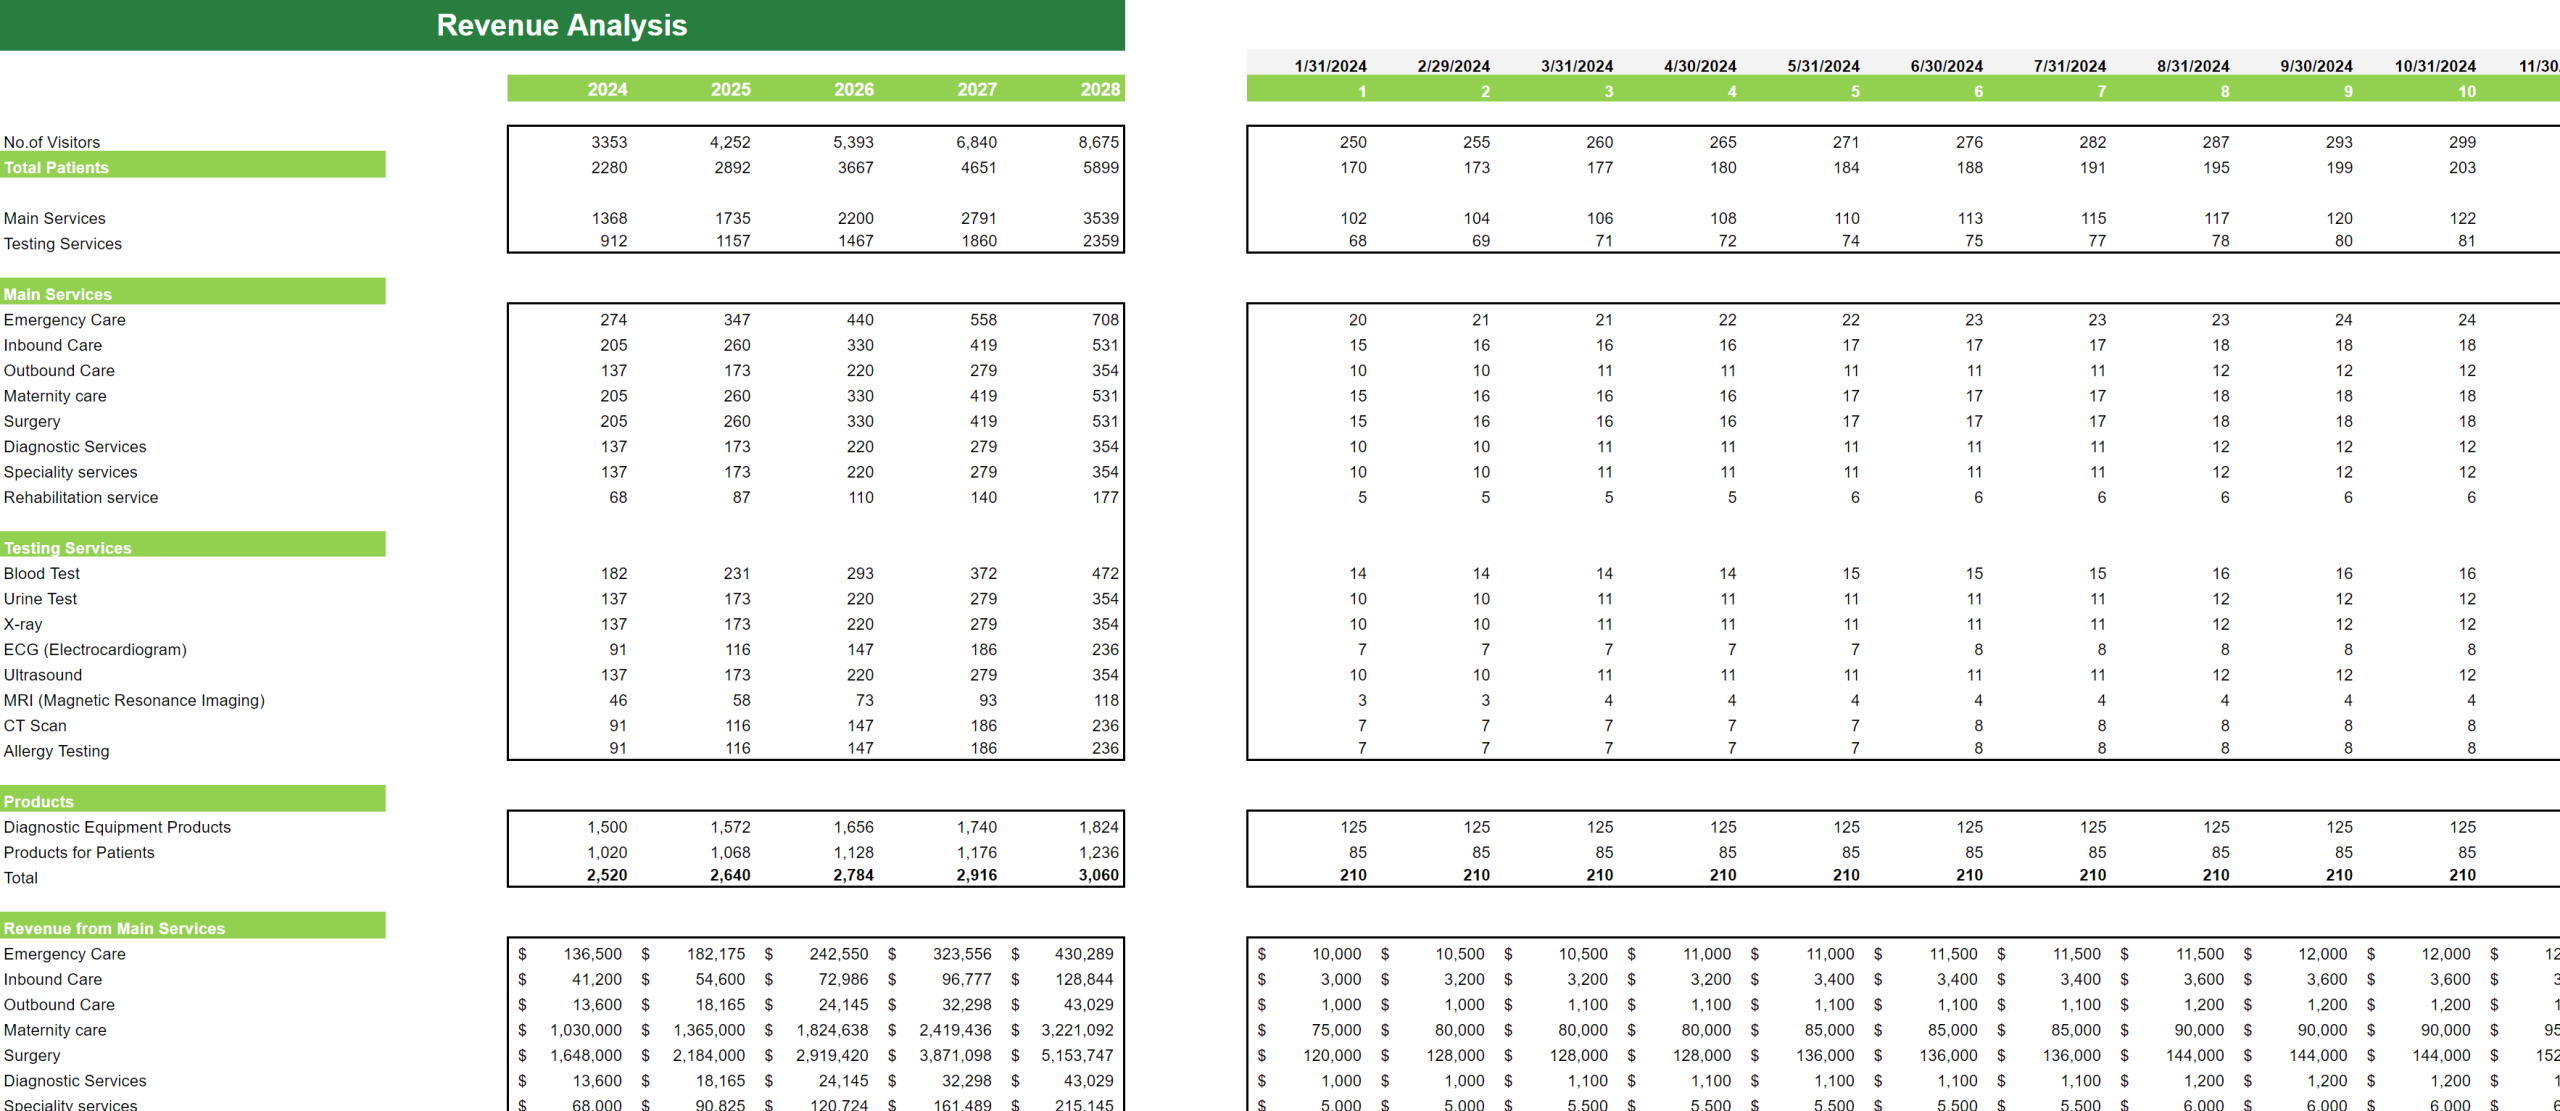Click the 2/29/2024 date header
This screenshot has width=2560, height=1111.
click(x=1453, y=66)
